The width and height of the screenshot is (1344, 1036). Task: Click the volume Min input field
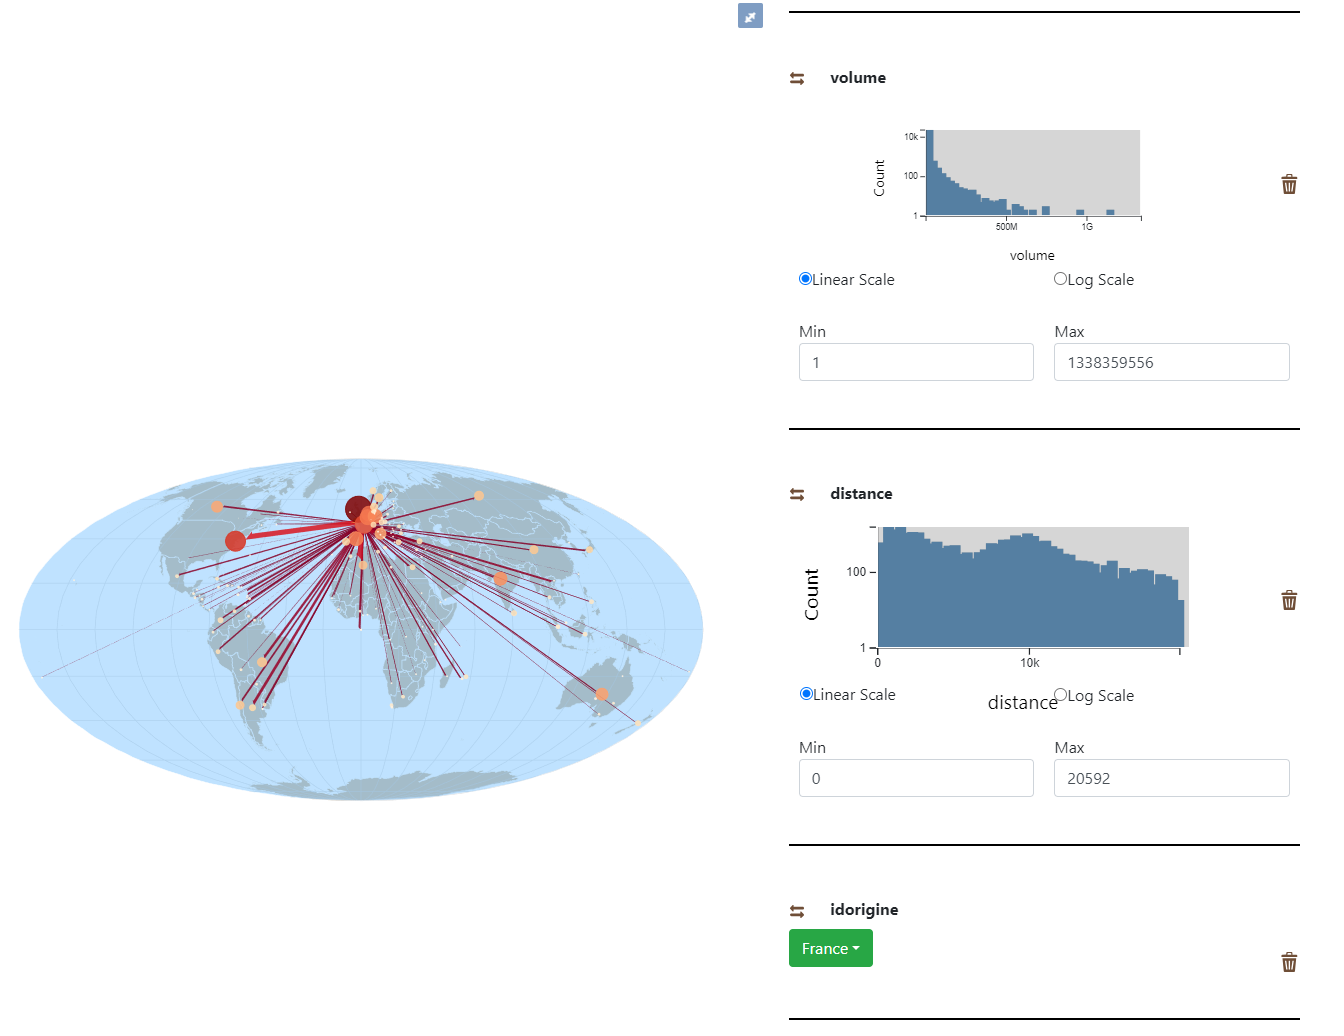916,362
